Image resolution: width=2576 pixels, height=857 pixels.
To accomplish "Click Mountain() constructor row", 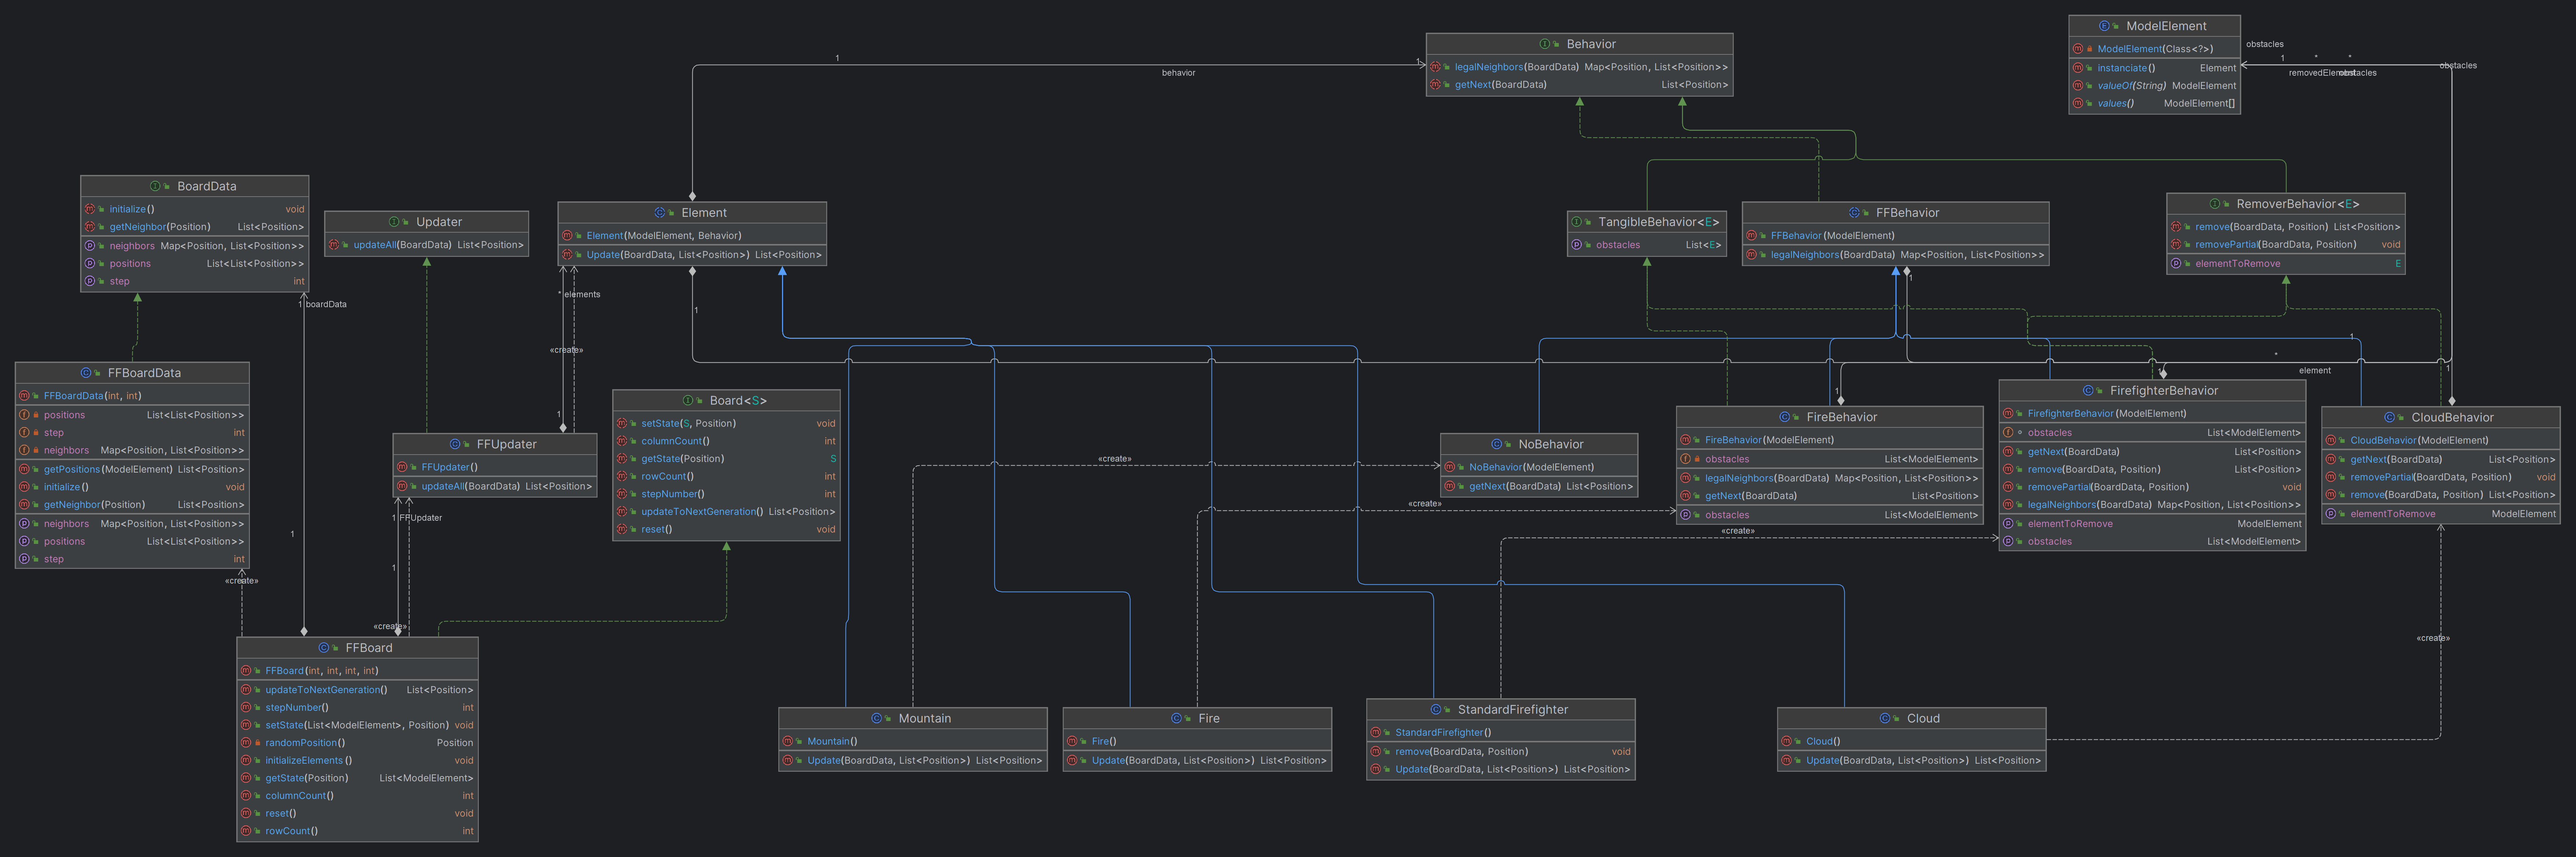I will [913, 742].
